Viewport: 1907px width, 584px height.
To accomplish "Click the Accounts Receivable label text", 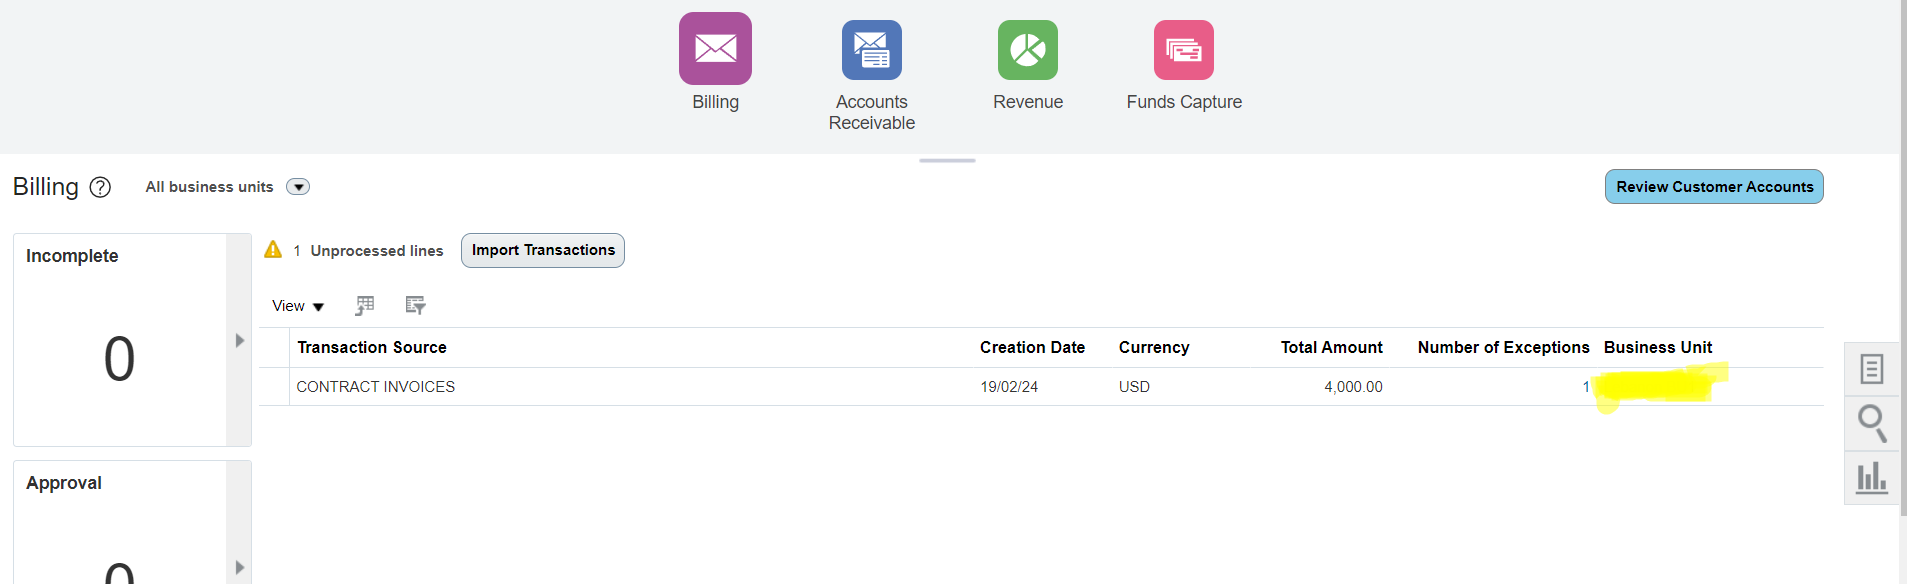I will pyautogui.click(x=872, y=112).
